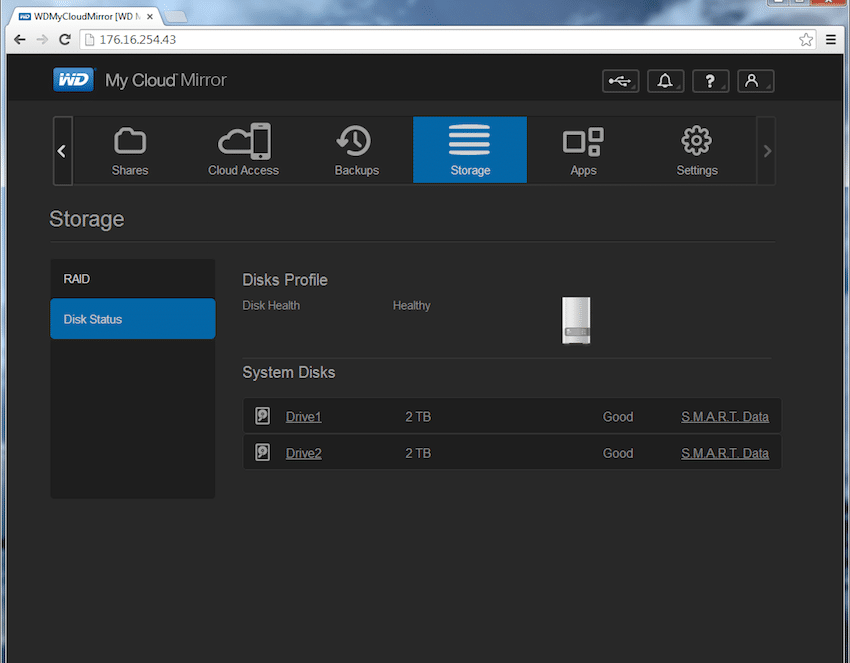Open the Drive2 link
Screen dimensions: 850x663
pos(304,453)
